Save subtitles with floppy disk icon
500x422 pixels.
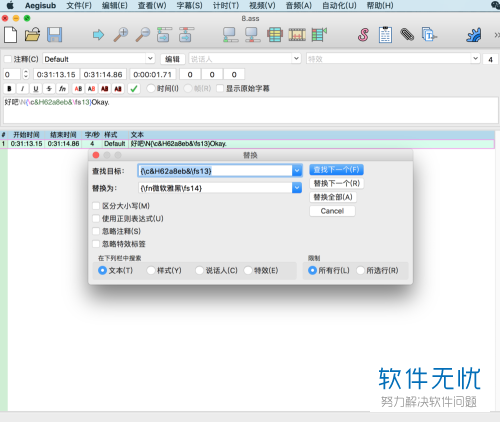(55, 35)
